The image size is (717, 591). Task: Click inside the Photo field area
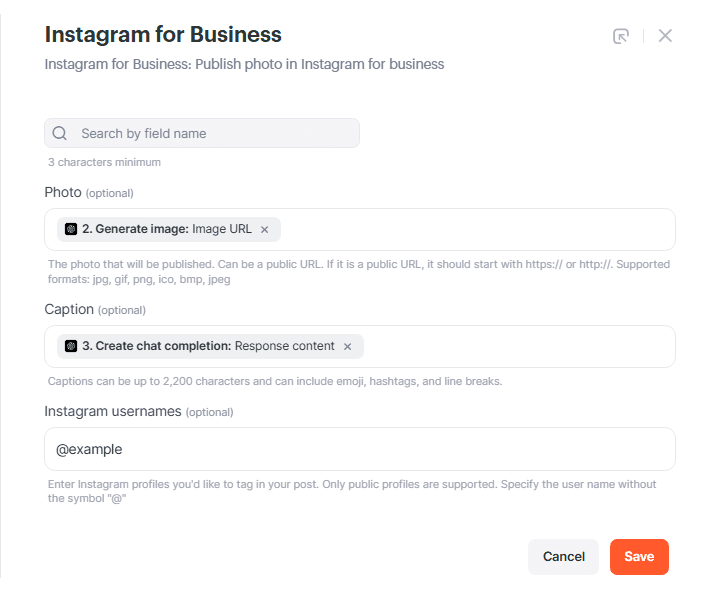(476, 230)
